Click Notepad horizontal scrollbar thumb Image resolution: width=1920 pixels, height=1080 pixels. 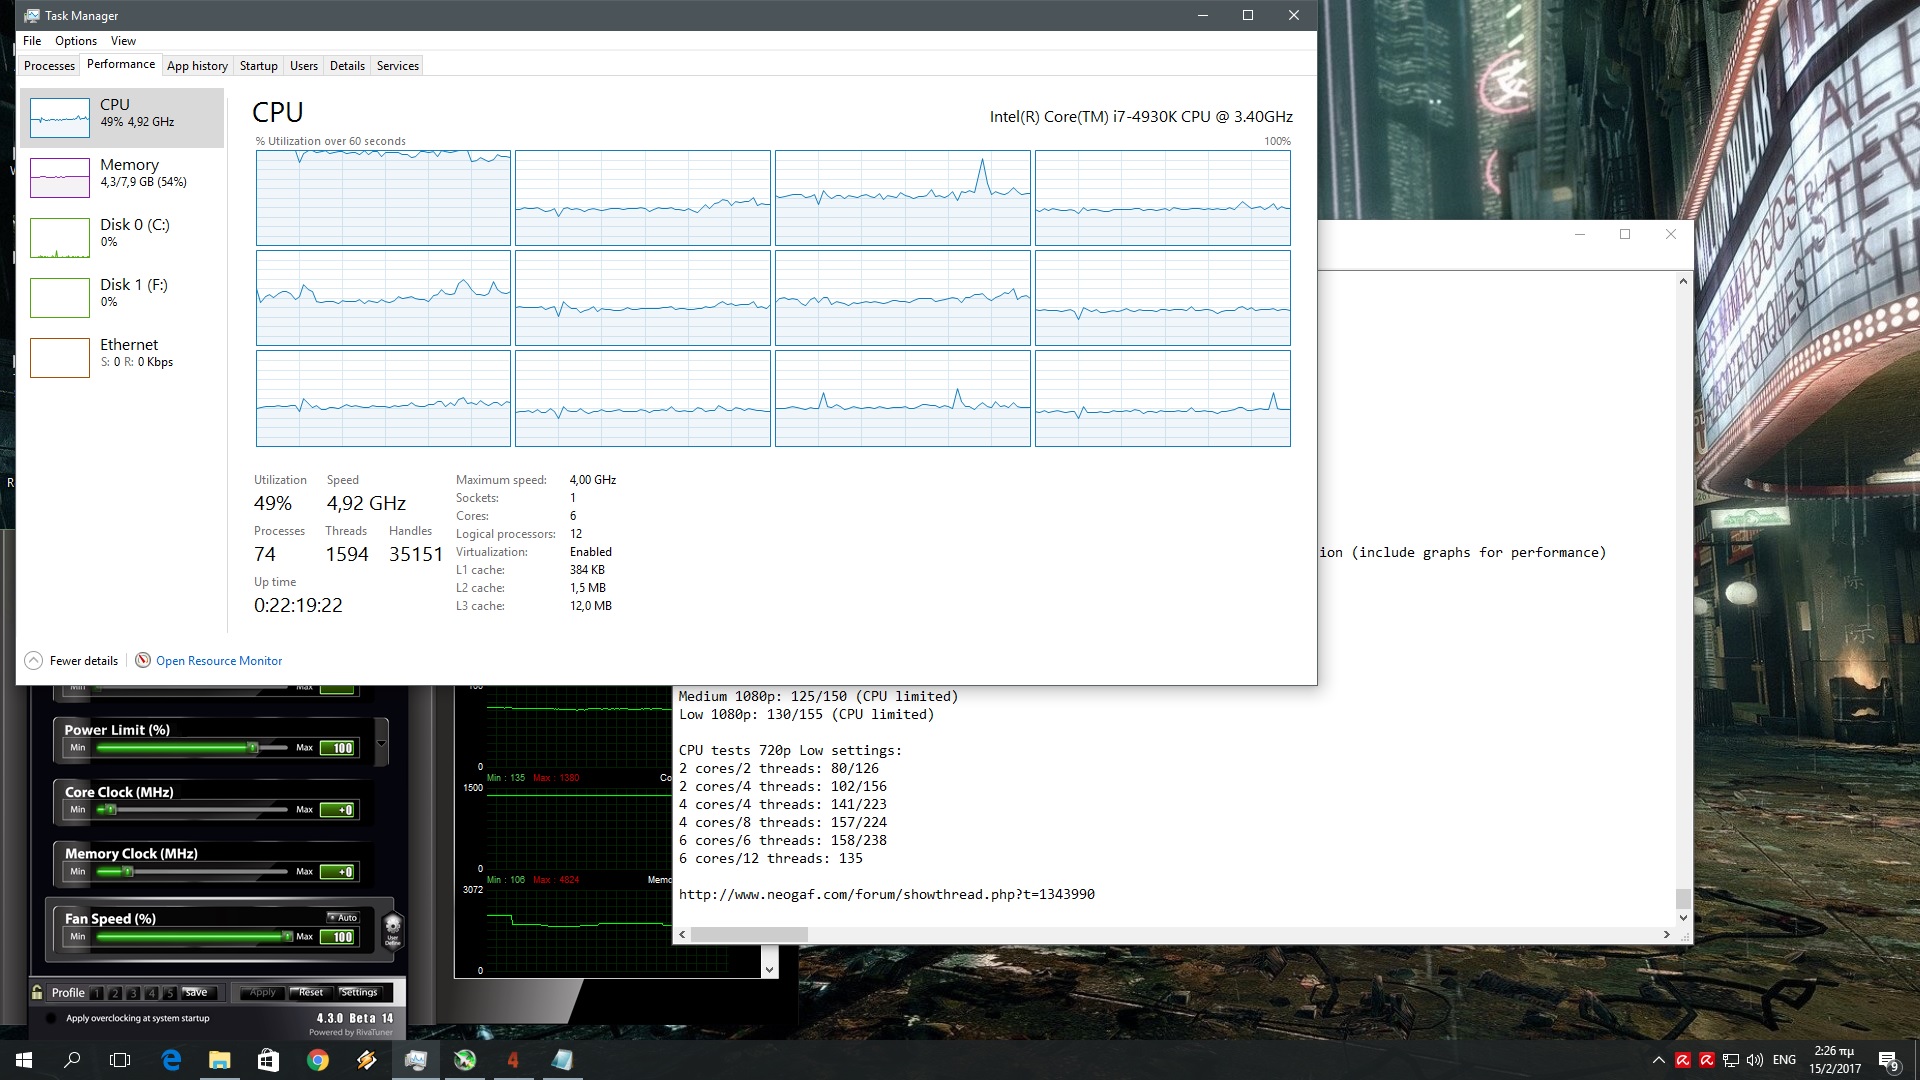point(748,934)
